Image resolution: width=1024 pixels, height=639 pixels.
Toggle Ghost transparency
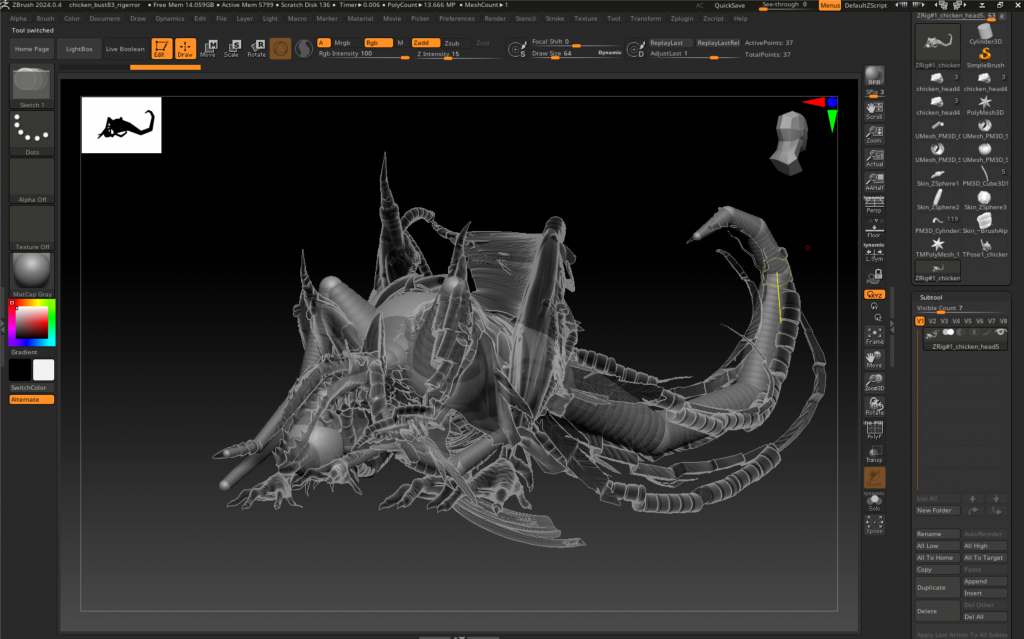874,478
